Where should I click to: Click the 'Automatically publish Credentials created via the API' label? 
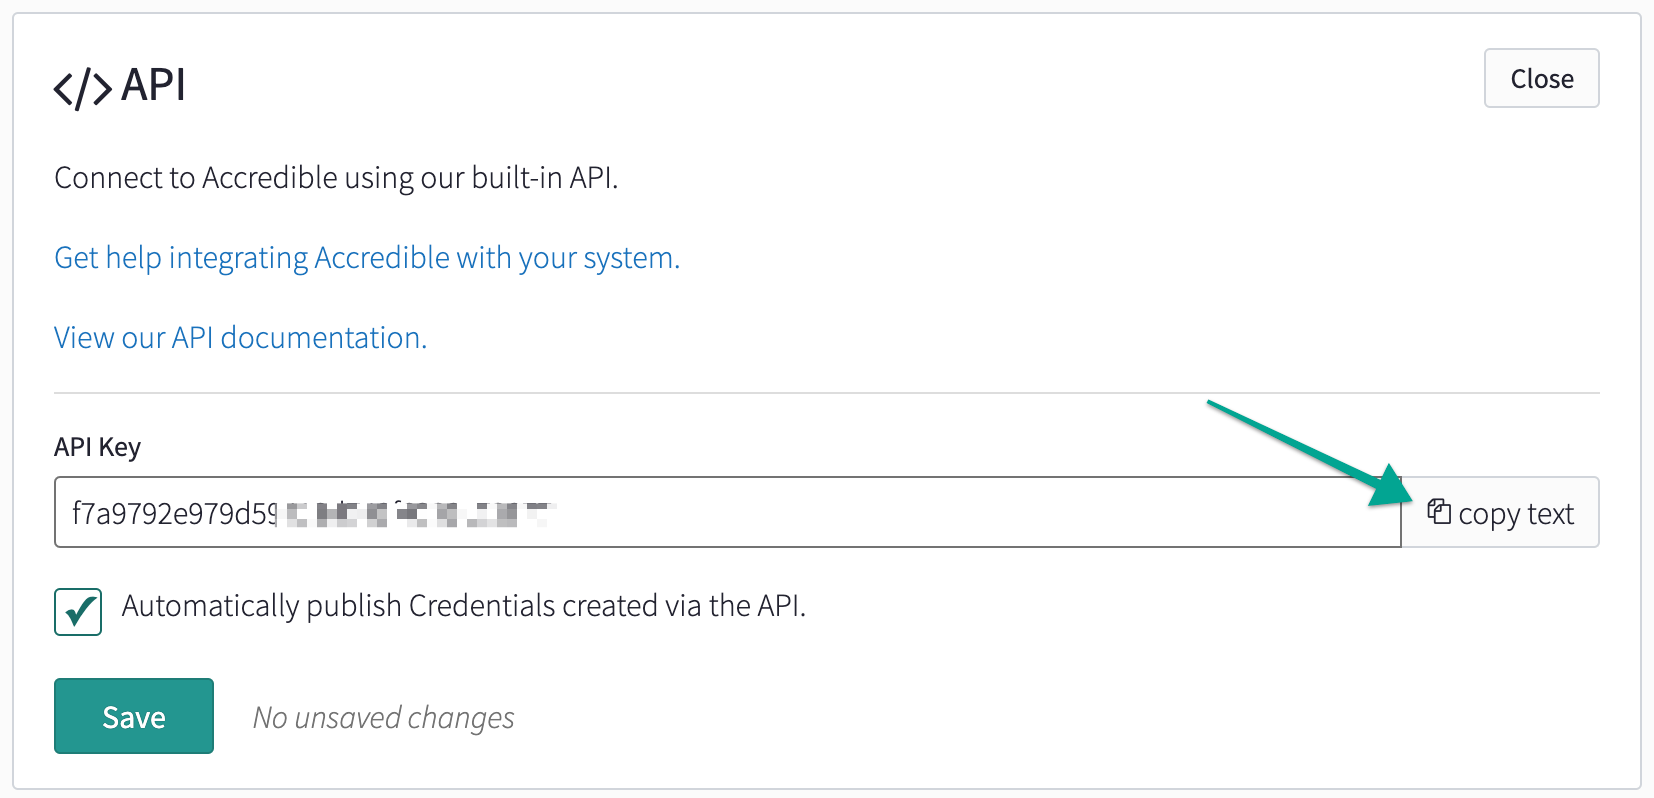(x=464, y=606)
